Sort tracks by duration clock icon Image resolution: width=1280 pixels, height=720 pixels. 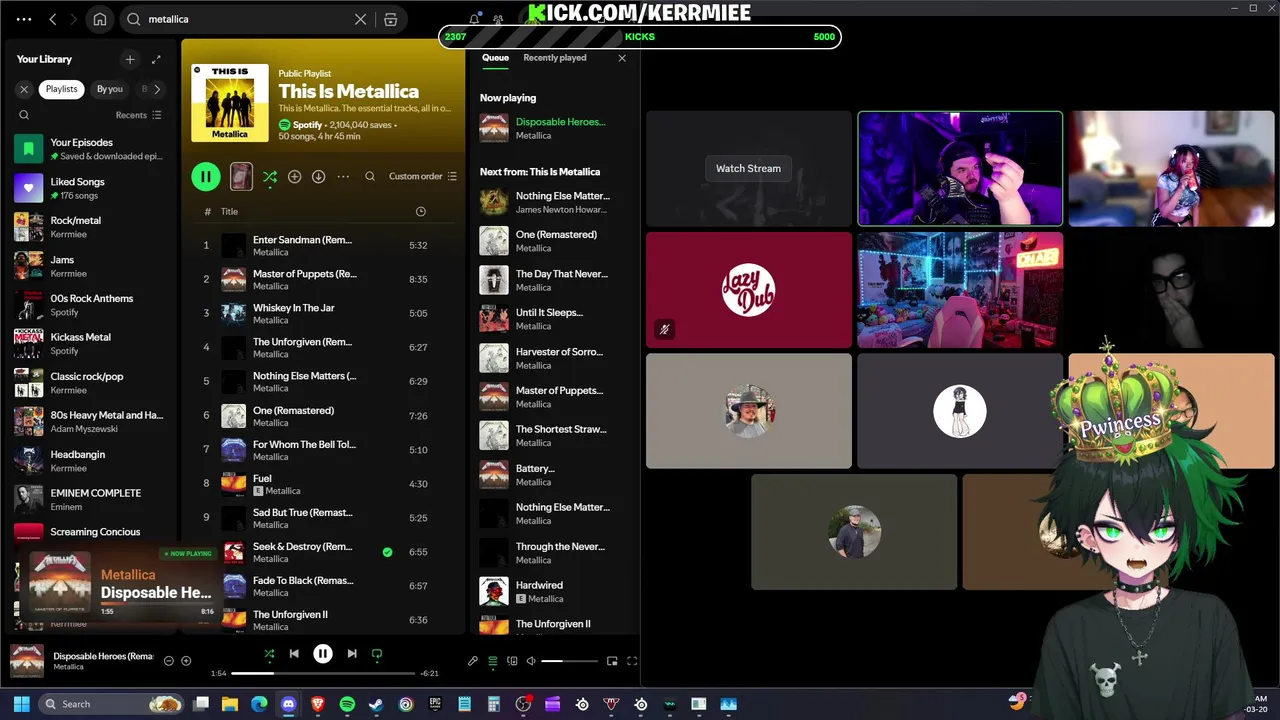[420, 212]
